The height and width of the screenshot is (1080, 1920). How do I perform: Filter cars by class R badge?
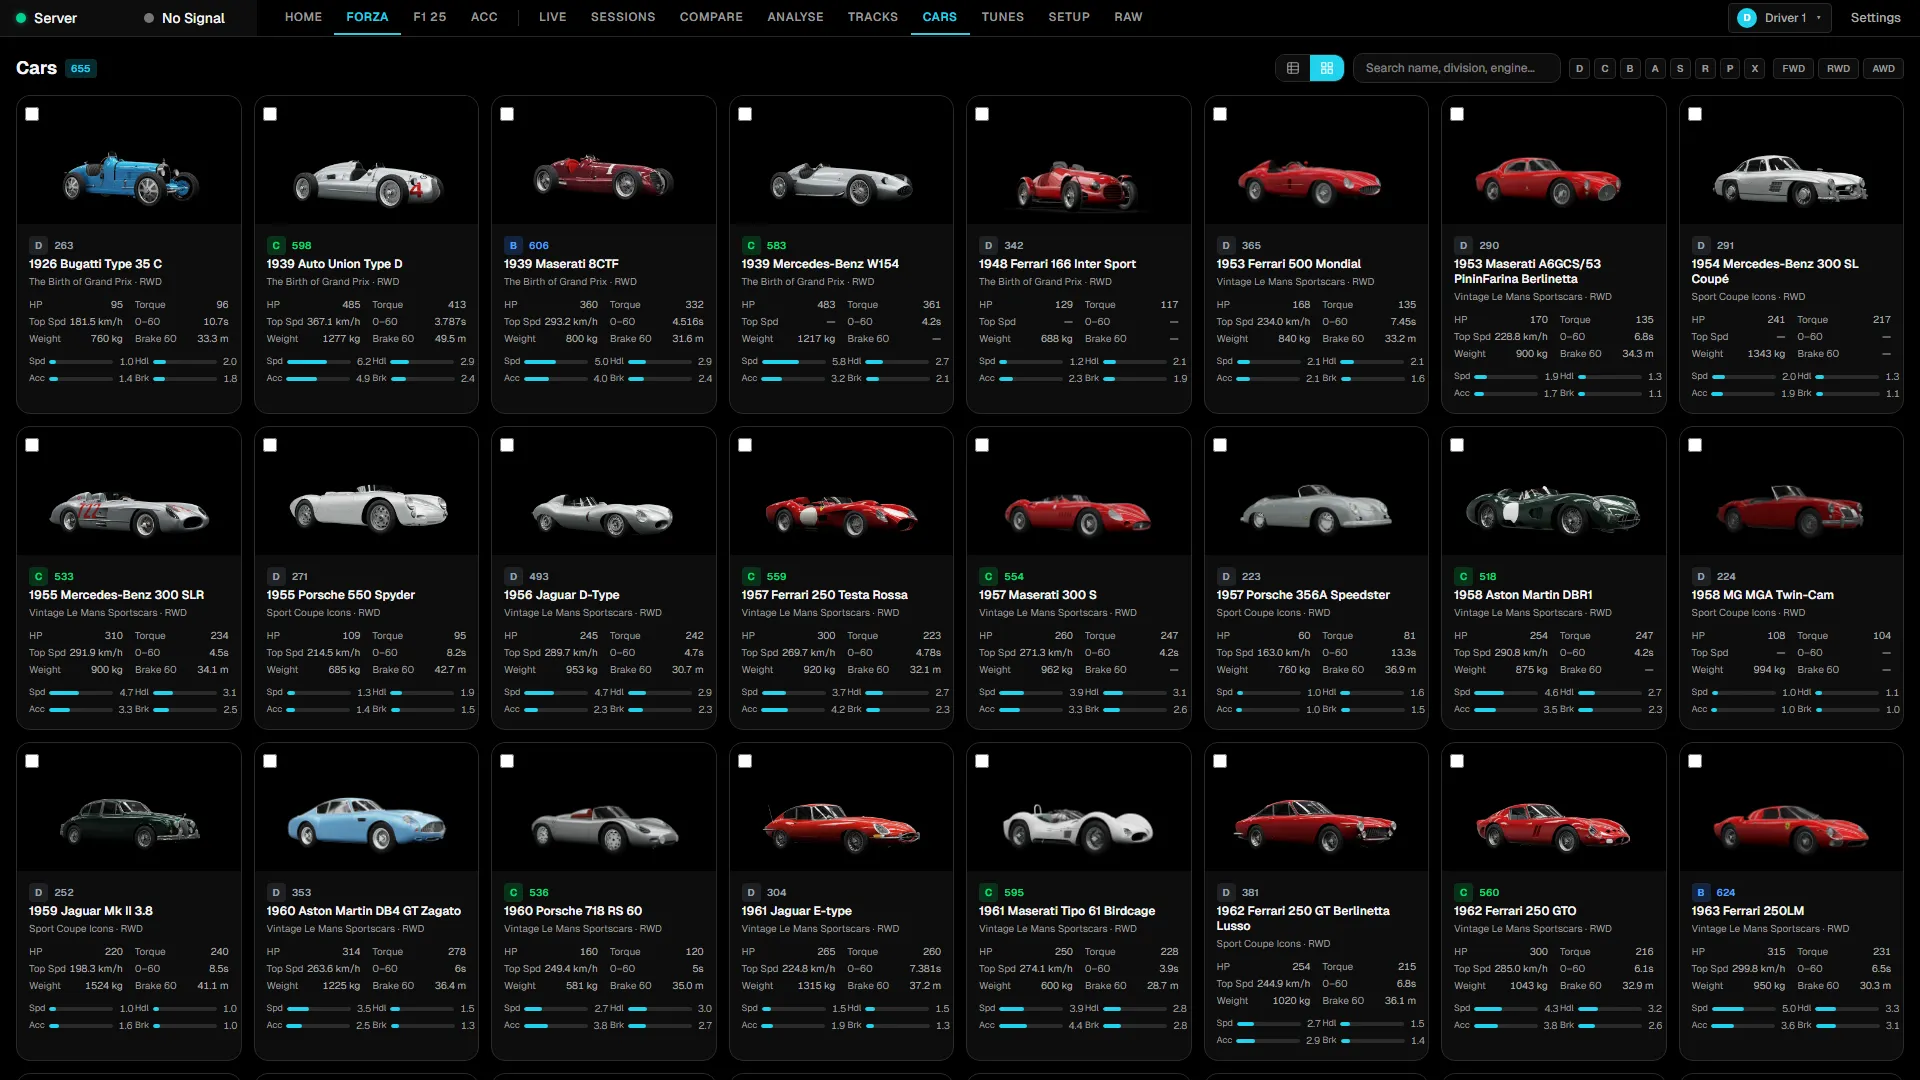click(1705, 68)
